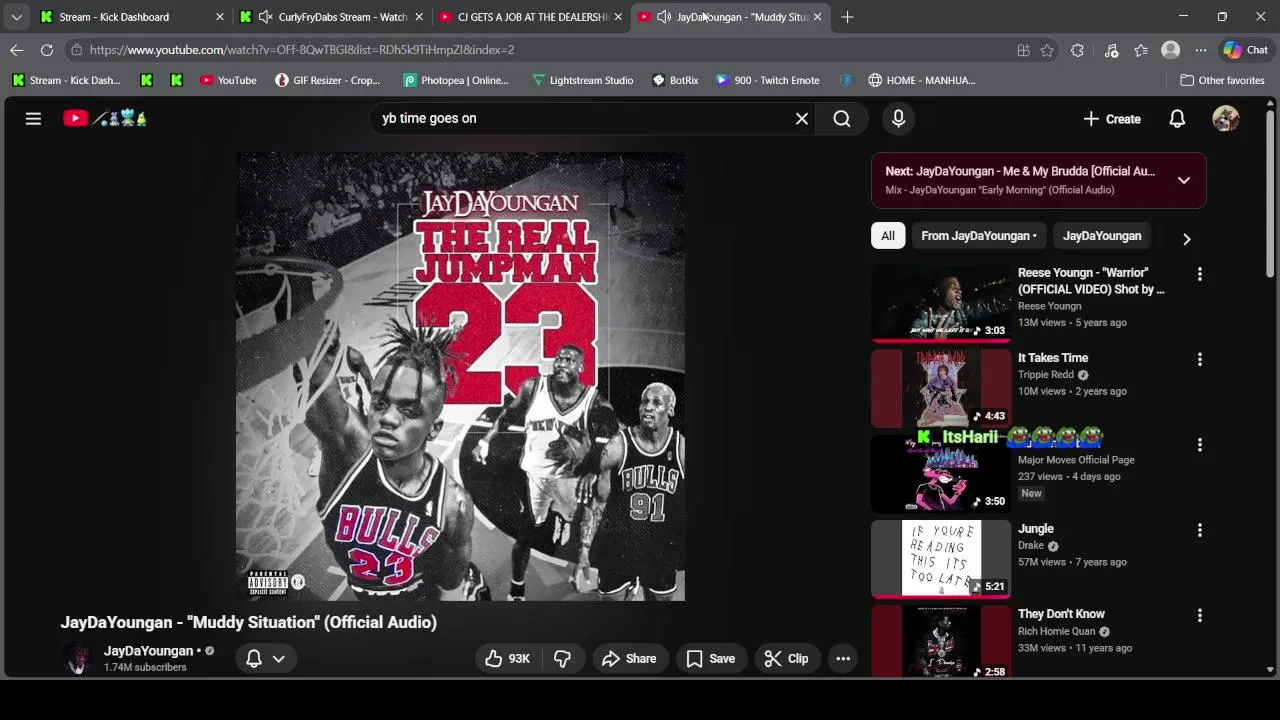The image size is (1280, 720).
Task: Show more filter chips with the arrow
Action: (x=1186, y=239)
